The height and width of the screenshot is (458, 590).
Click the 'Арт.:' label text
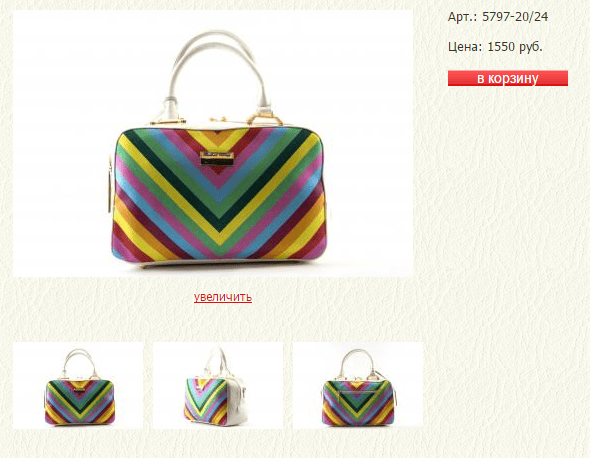tap(463, 17)
